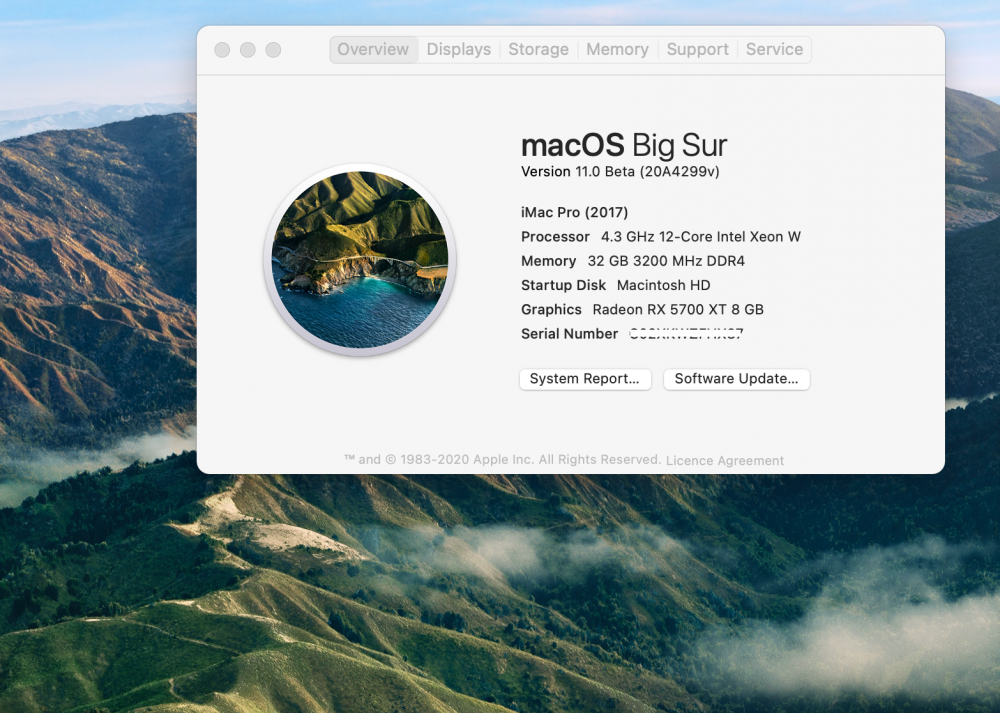Close the About This Mac window
The width and height of the screenshot is (1000, 713).
[222, 50]
